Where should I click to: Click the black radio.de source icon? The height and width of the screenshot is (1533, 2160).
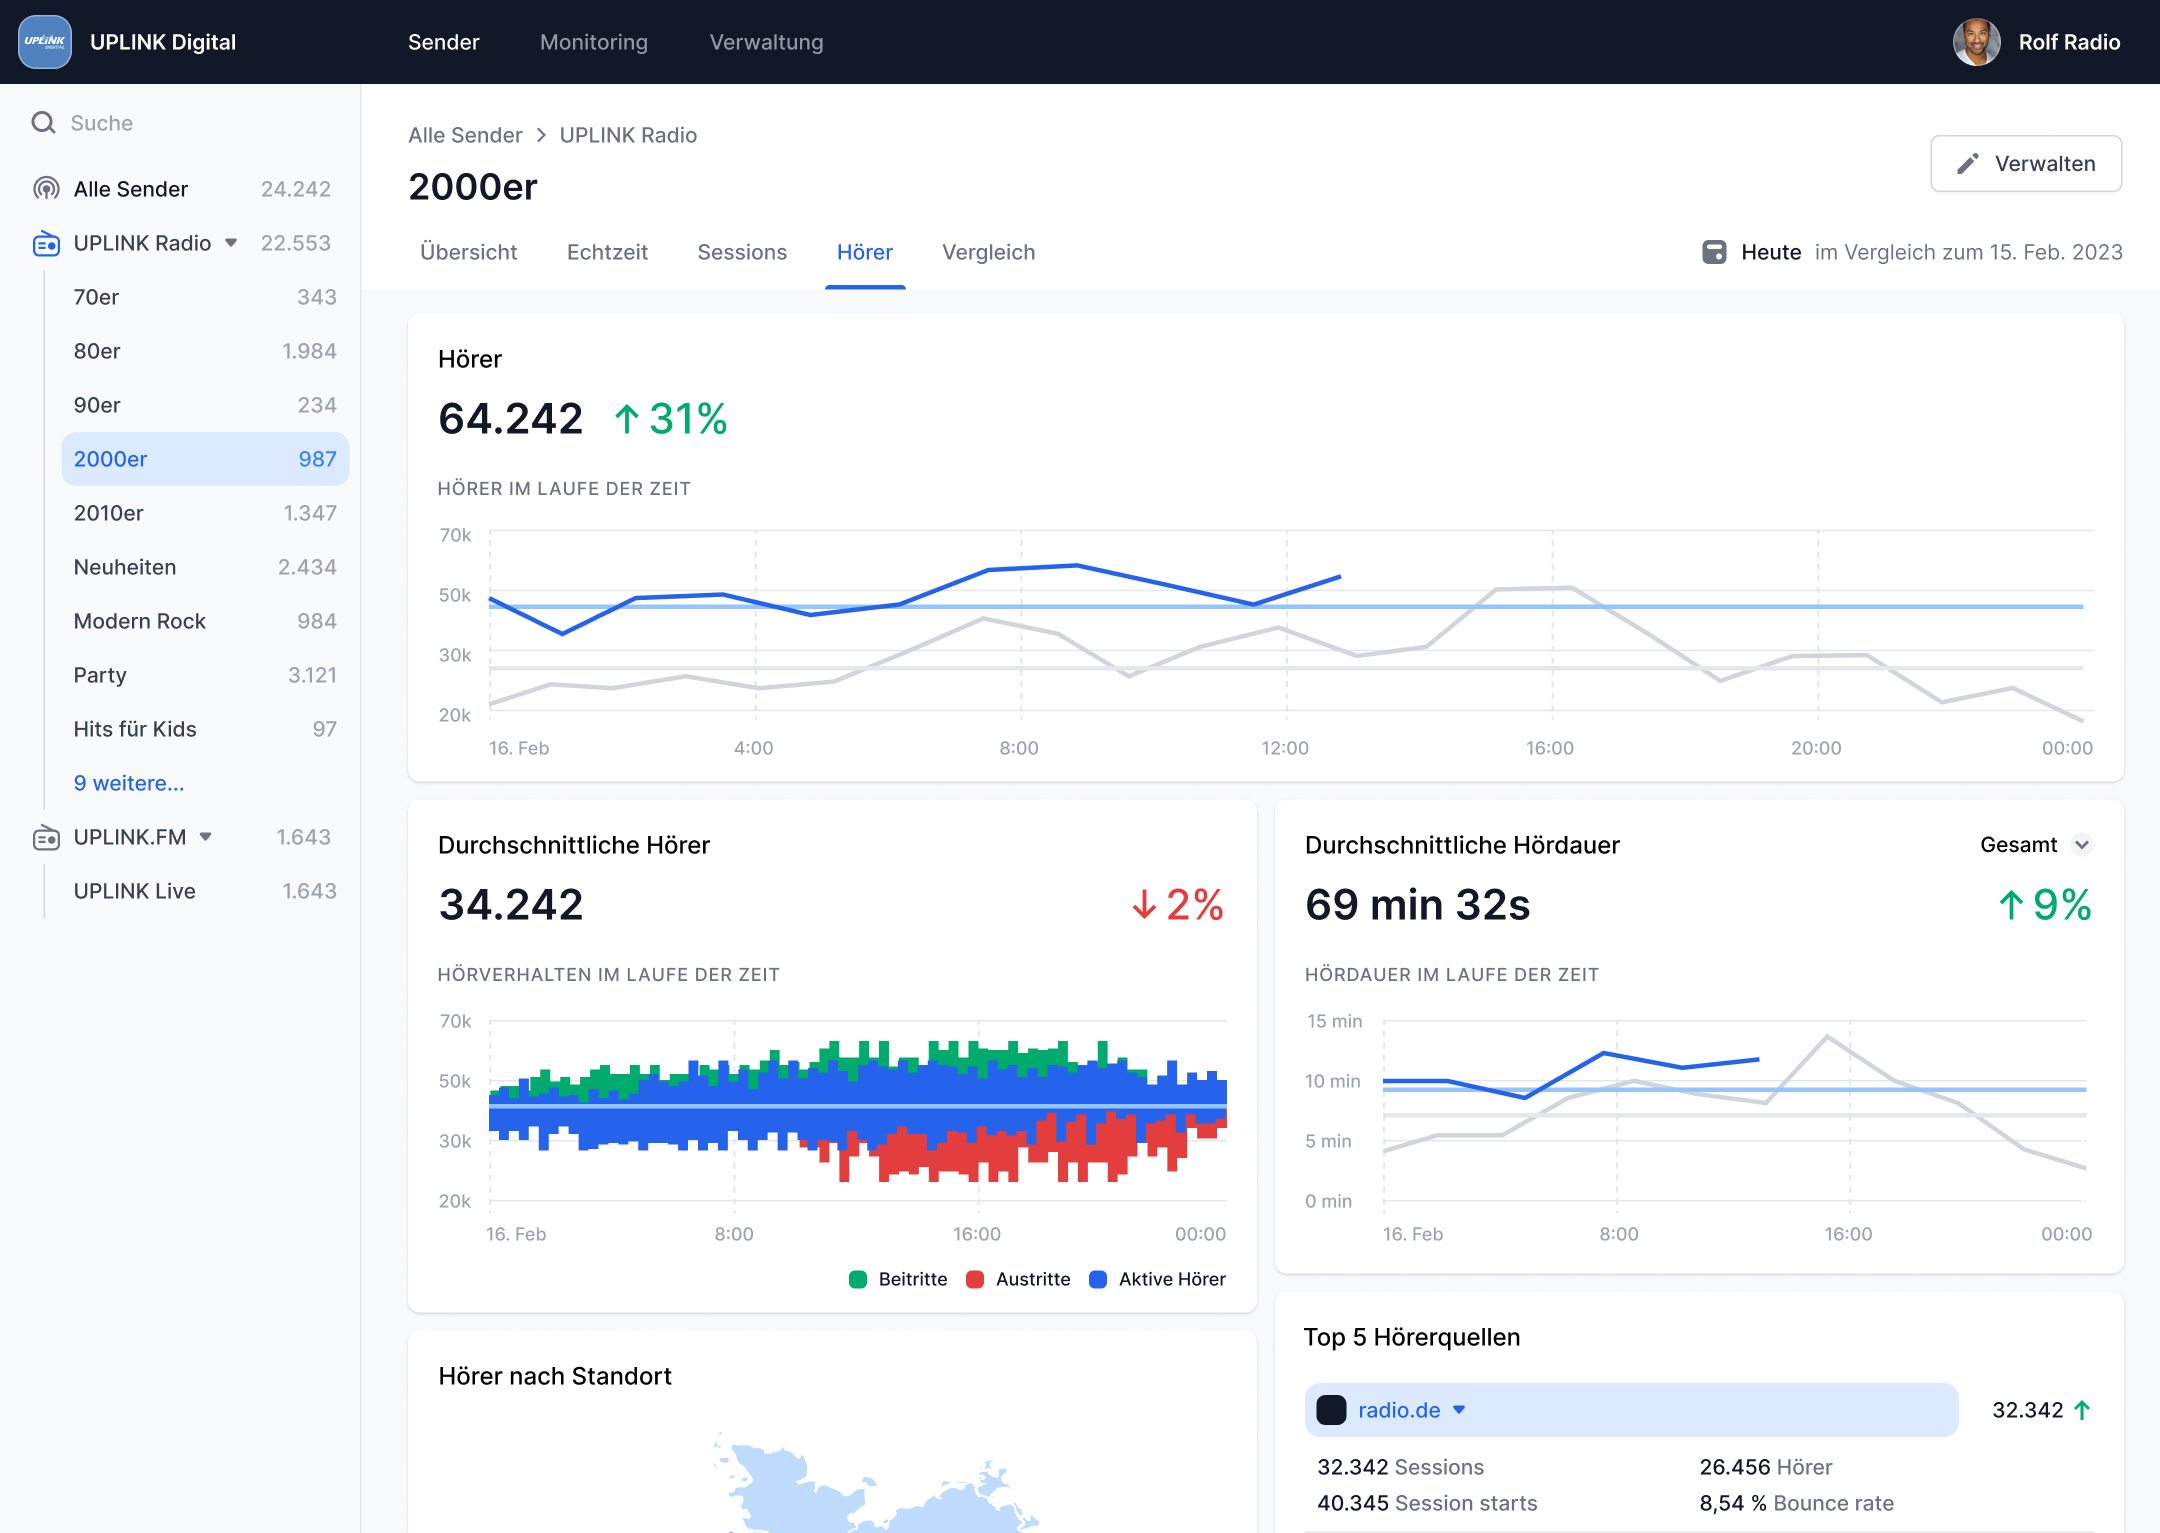pos(1331,1410)
